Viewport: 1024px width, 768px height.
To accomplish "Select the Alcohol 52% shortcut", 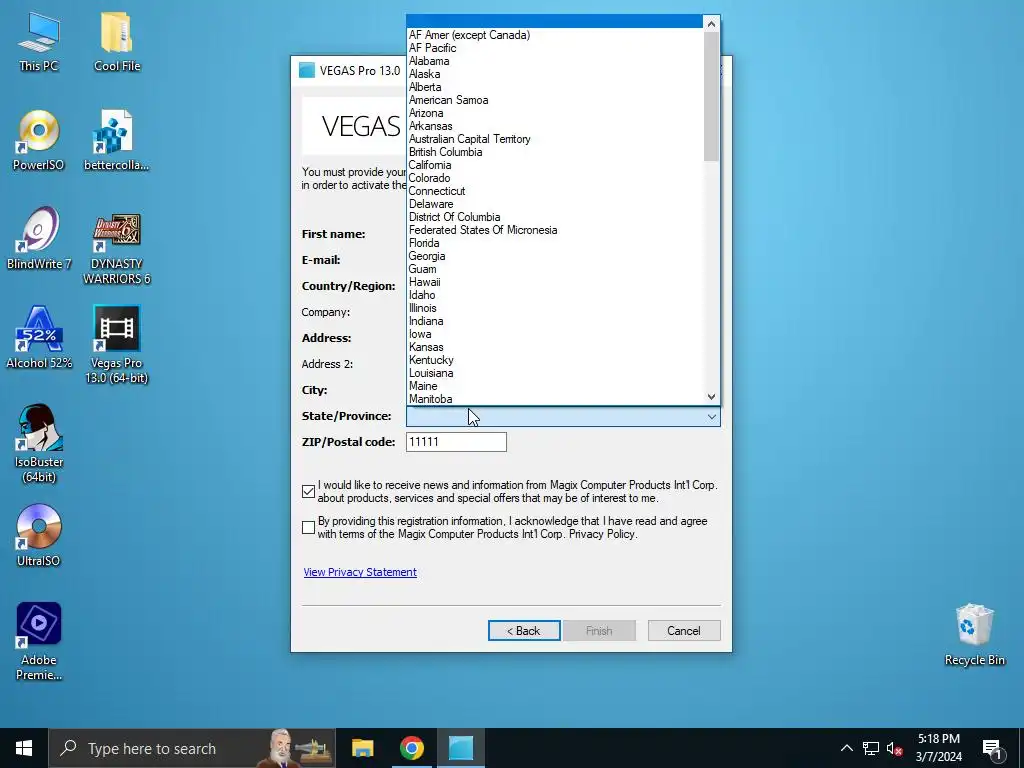I will click(x=39, y=338).
